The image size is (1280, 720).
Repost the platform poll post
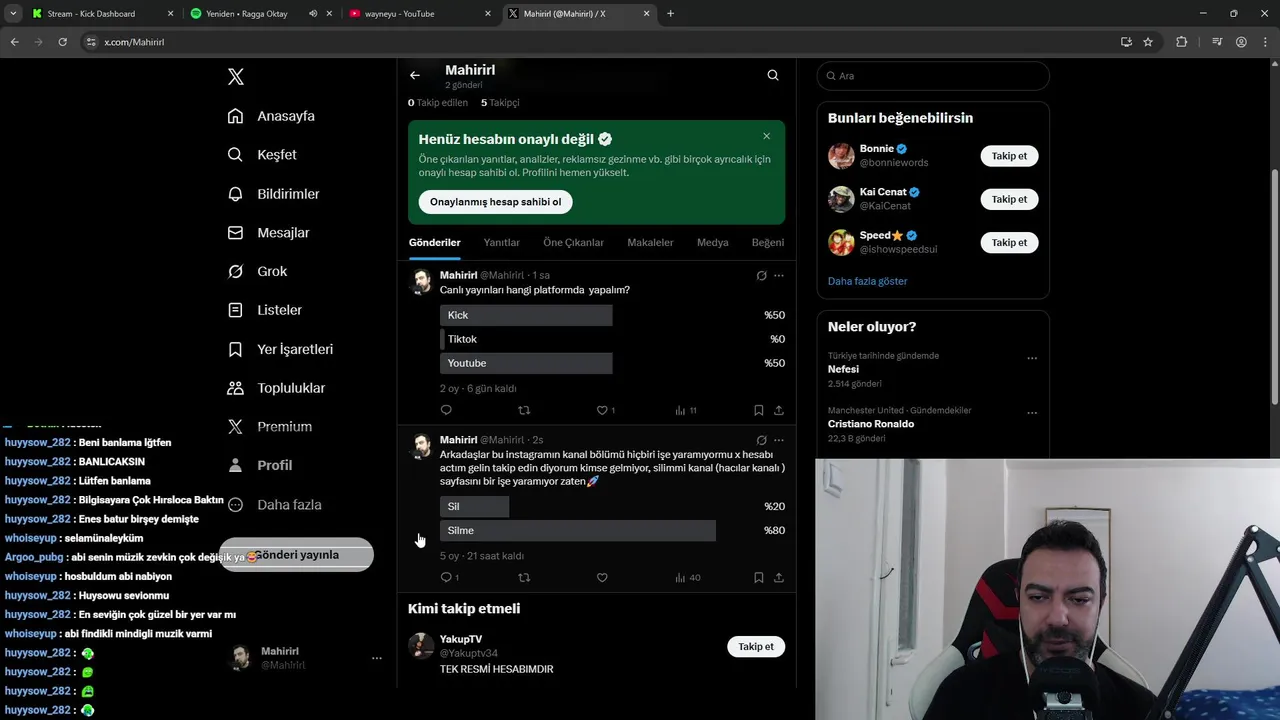(524, 410)
